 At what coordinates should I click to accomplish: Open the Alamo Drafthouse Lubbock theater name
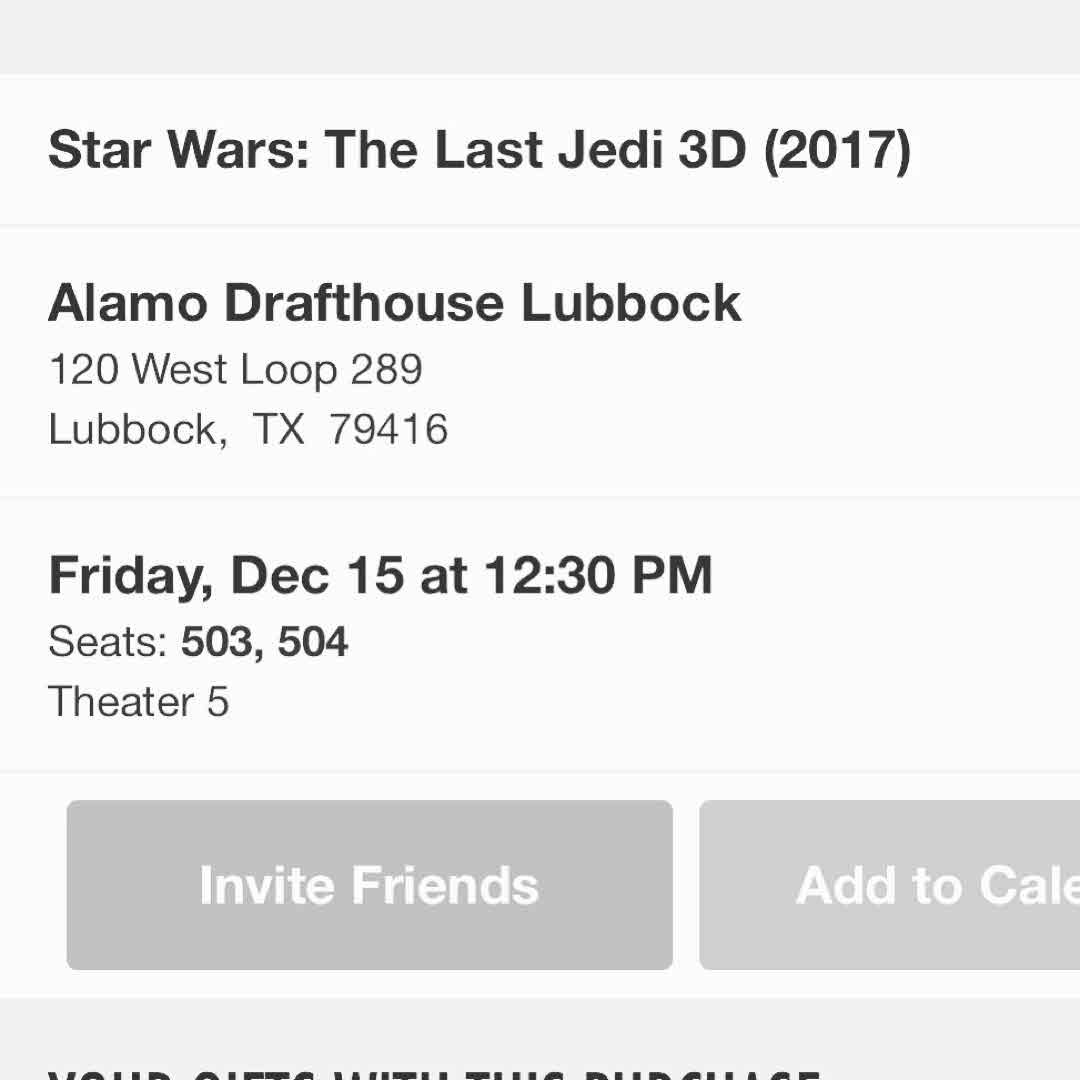pos(394,302)
